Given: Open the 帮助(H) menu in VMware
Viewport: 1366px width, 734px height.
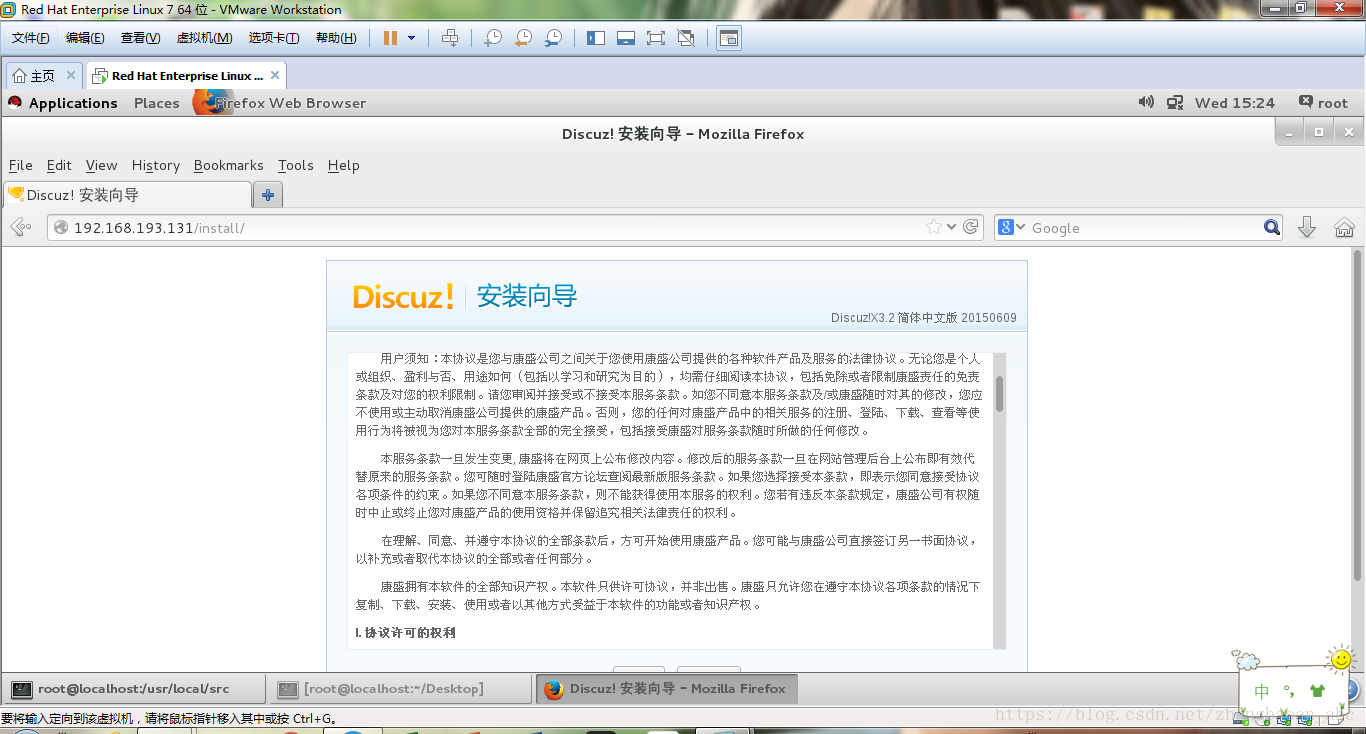Looking at the screenshot, I should tap(336, 38).
